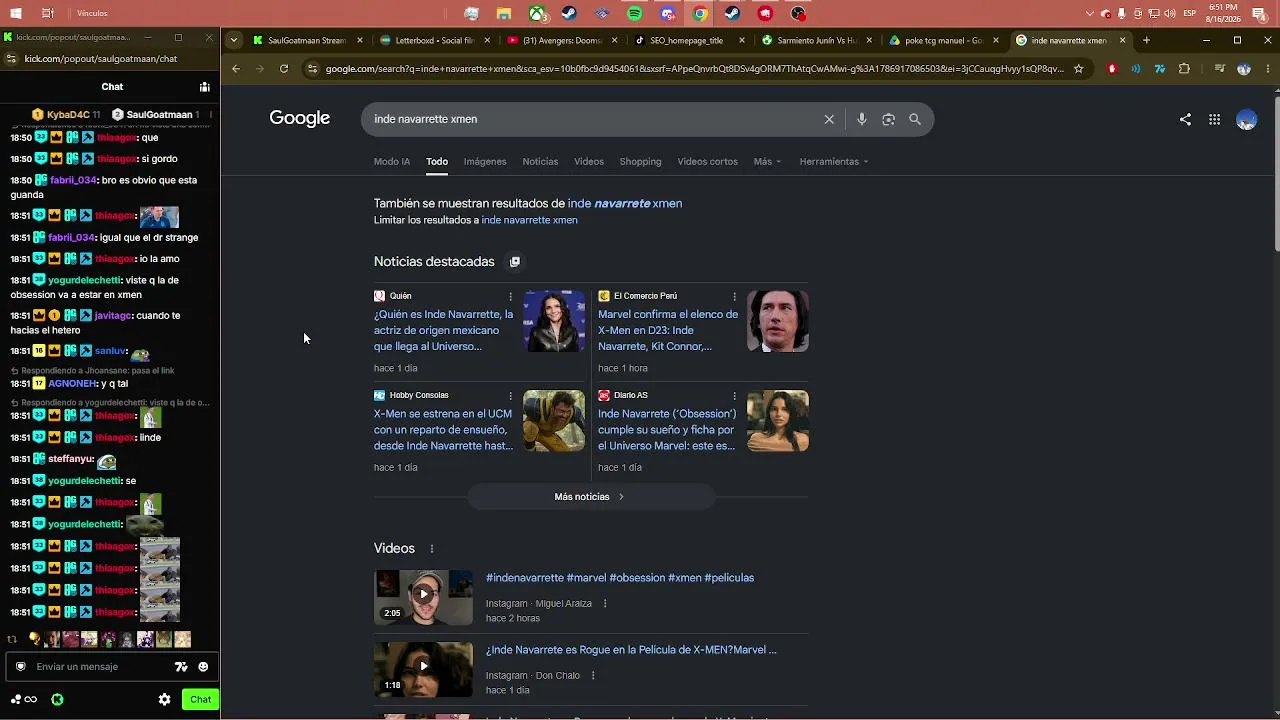This screenshot has width=1280, height=720.
Task: Open the Más noticias button
Action: [x=590, y=497]
